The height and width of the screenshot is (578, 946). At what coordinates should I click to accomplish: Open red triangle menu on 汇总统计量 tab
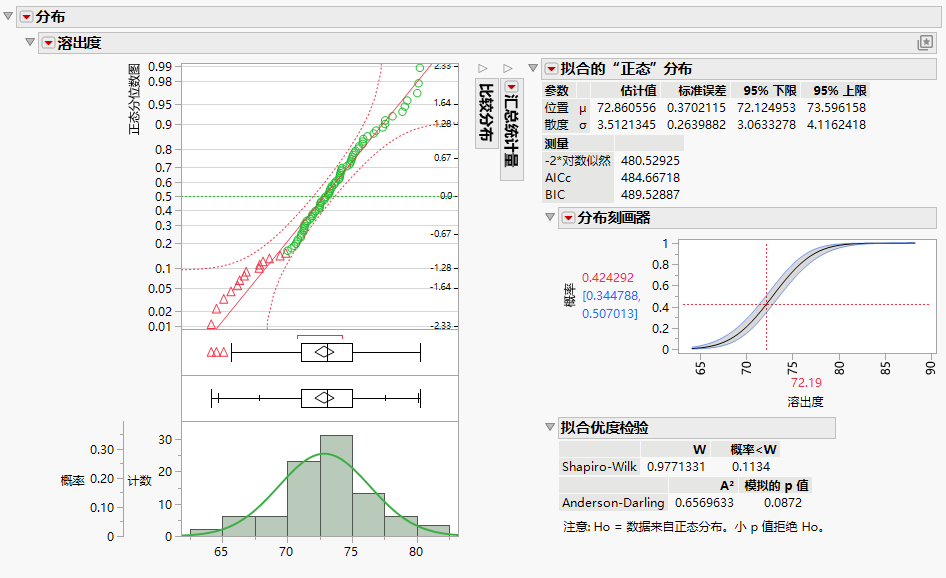512,87
